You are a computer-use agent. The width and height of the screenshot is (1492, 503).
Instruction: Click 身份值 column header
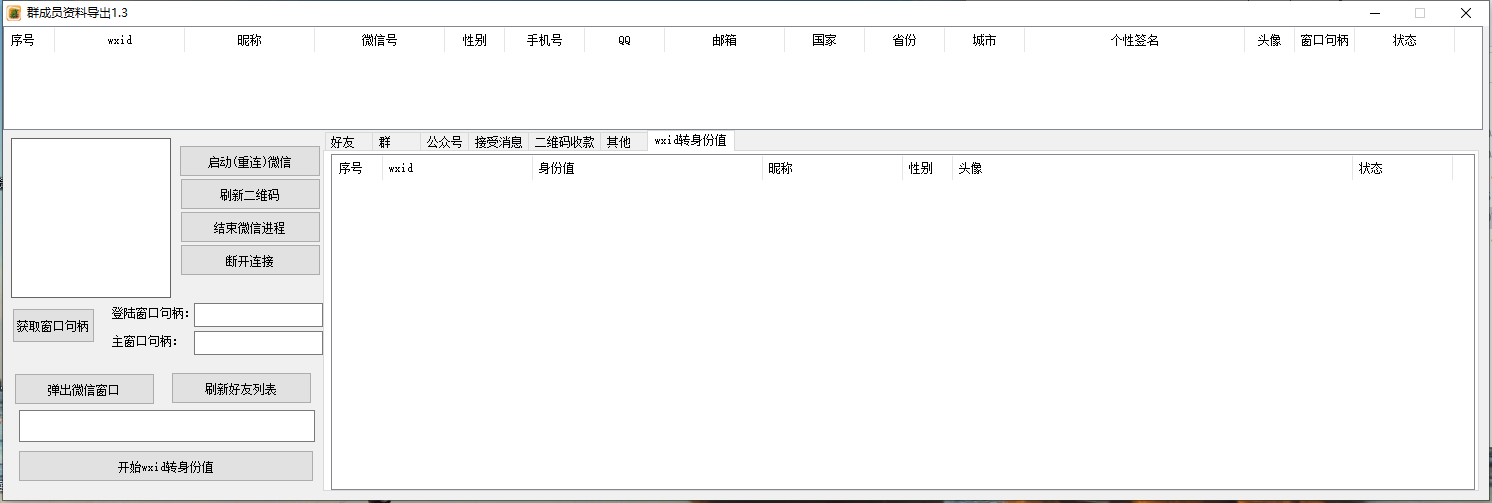tap(647, 168)
